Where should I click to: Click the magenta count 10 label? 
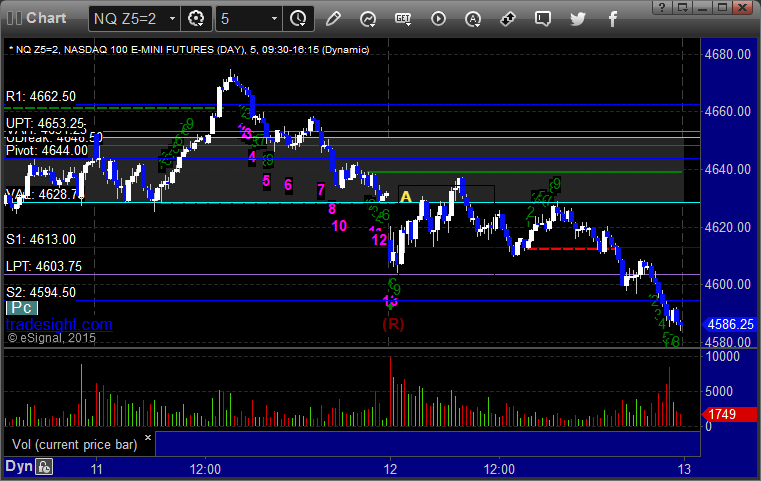pyautogui.click(x=339, y=226)
